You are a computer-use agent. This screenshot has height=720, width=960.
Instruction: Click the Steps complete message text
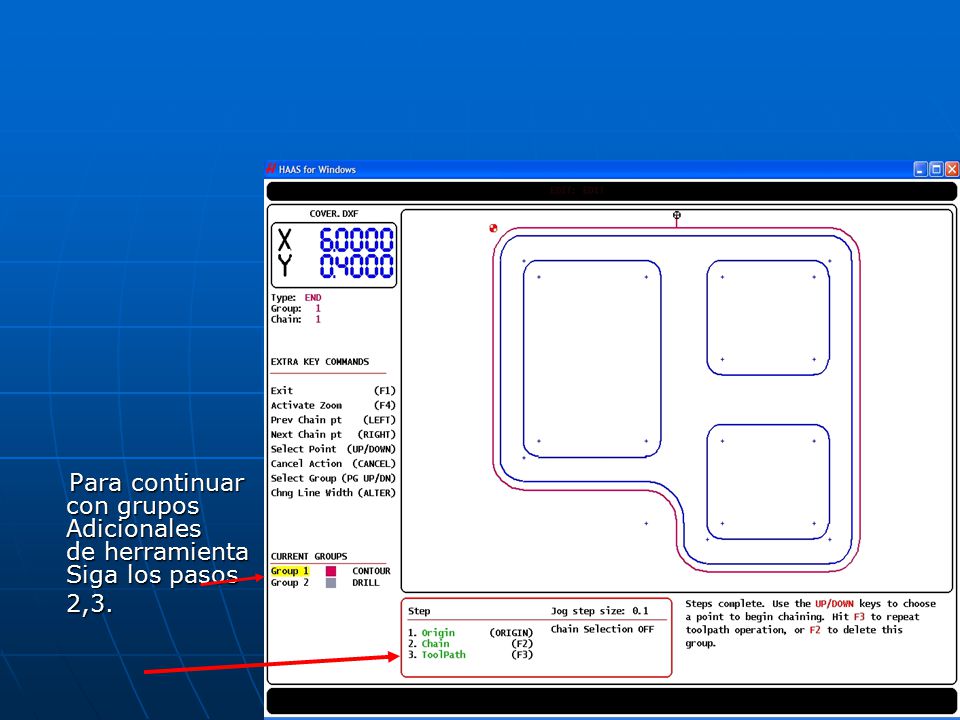pyautogui.click(x=811, y=623)
